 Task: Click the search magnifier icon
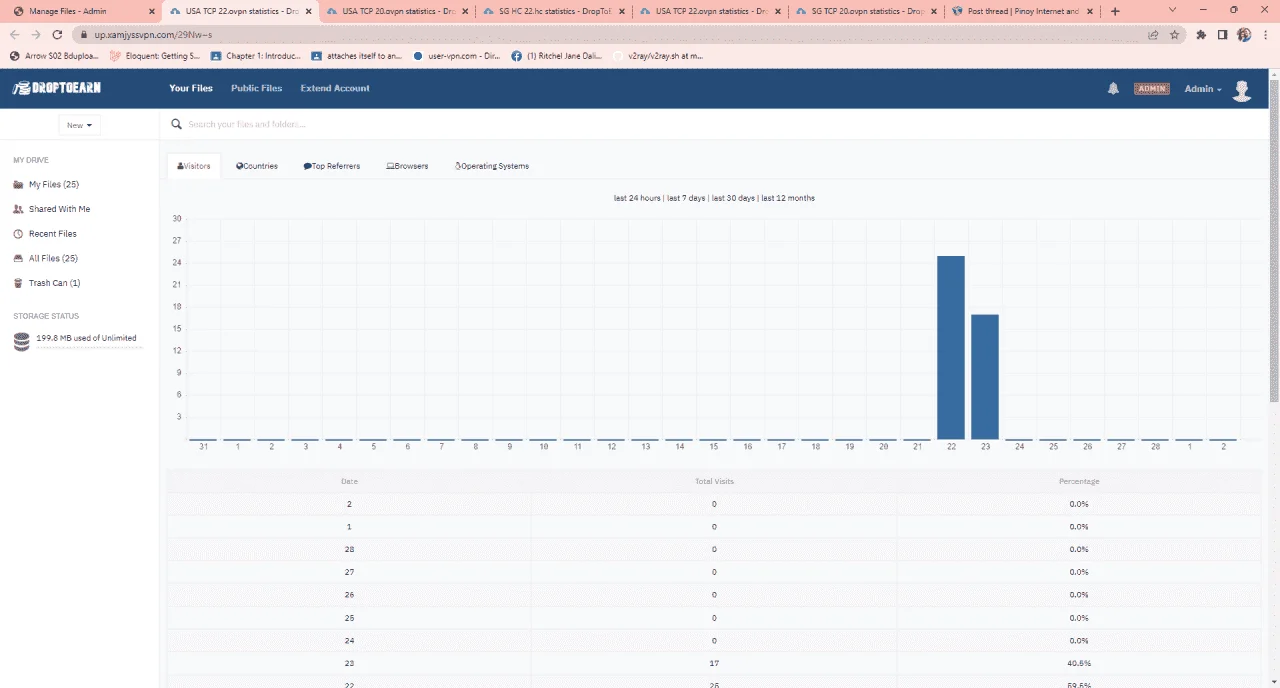coord(177,124)
